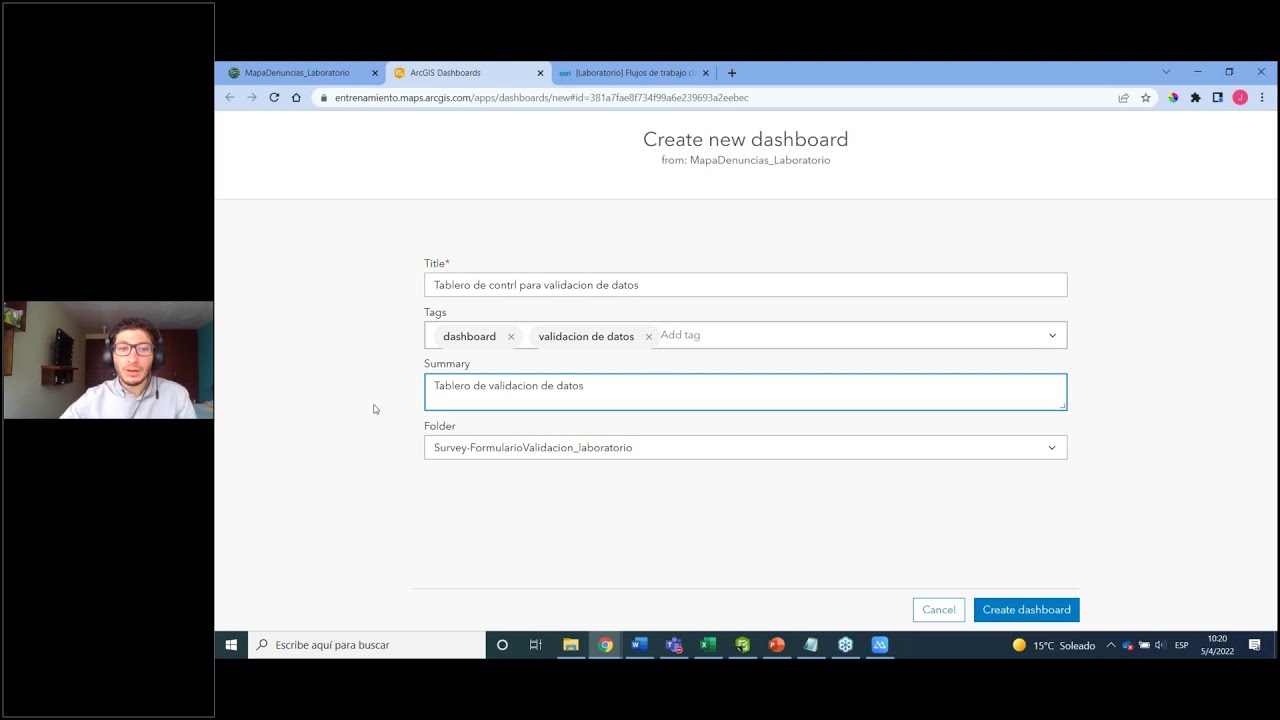Click the Create dashboard button
1280x720 pixels.
tap(1027, 610)
